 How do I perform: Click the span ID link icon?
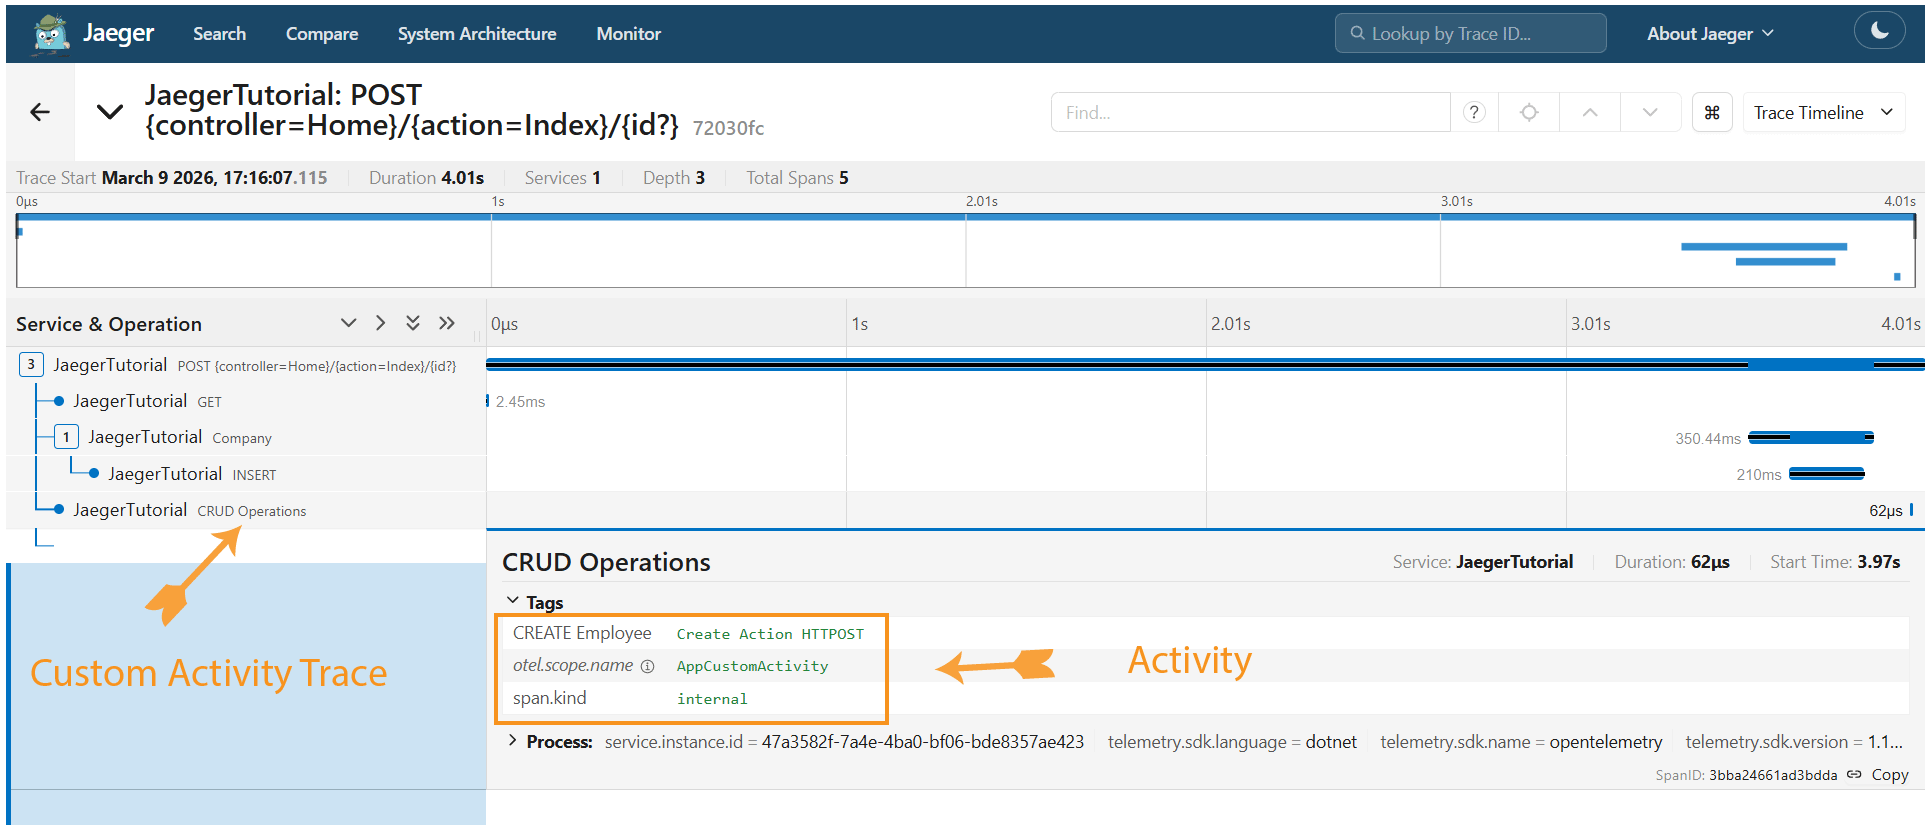pos(1854,775)
